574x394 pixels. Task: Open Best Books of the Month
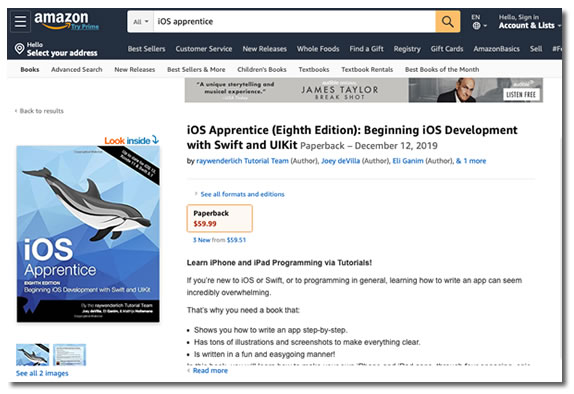[442, 70]
